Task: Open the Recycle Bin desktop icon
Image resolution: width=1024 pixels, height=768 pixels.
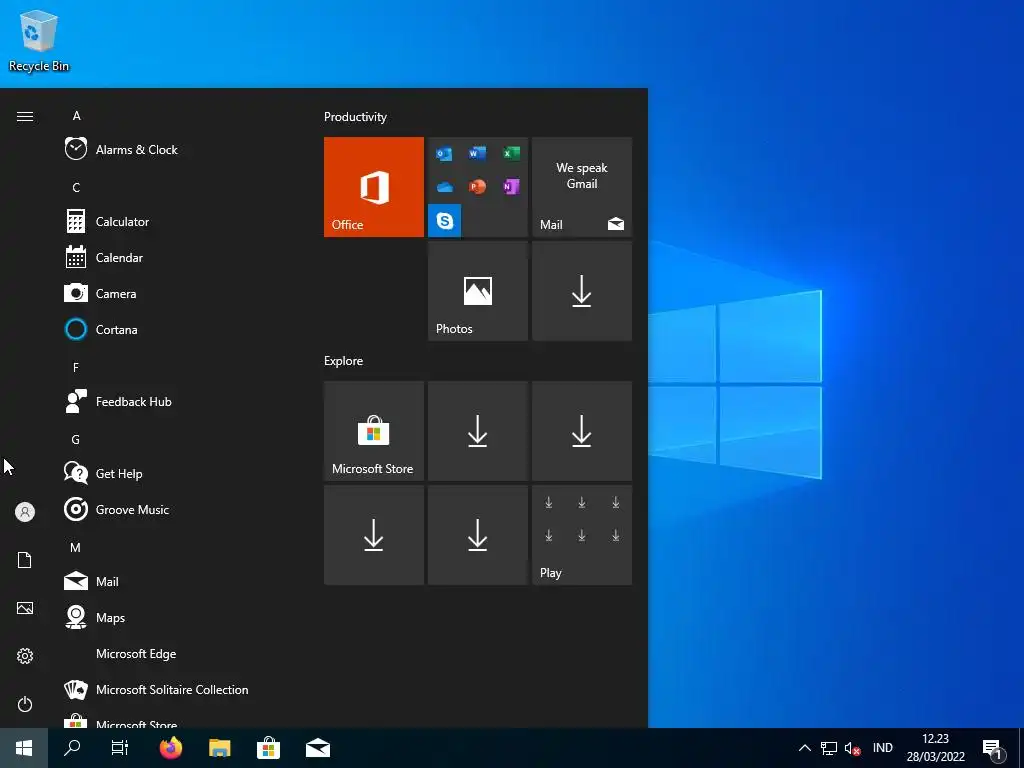Action: (39, 40)
